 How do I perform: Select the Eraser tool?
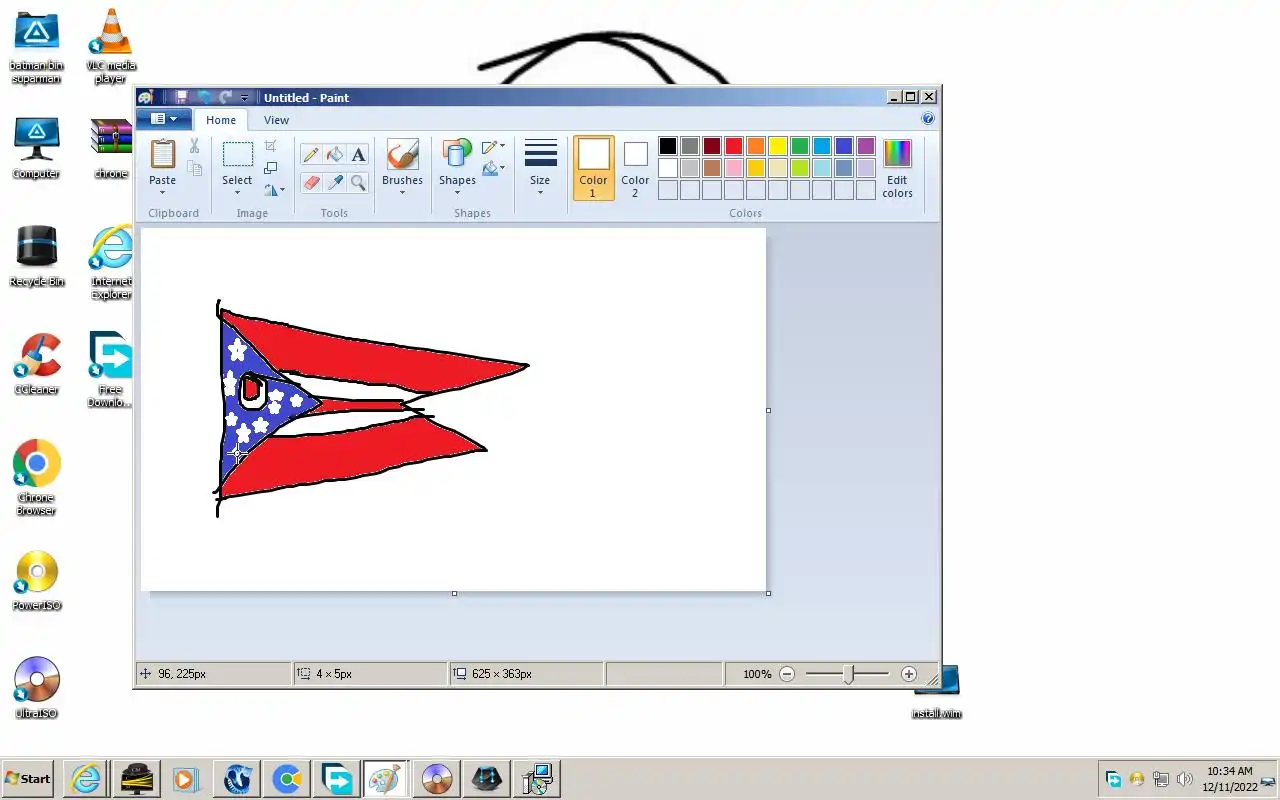pyautogui.click(x=311, y=182)
